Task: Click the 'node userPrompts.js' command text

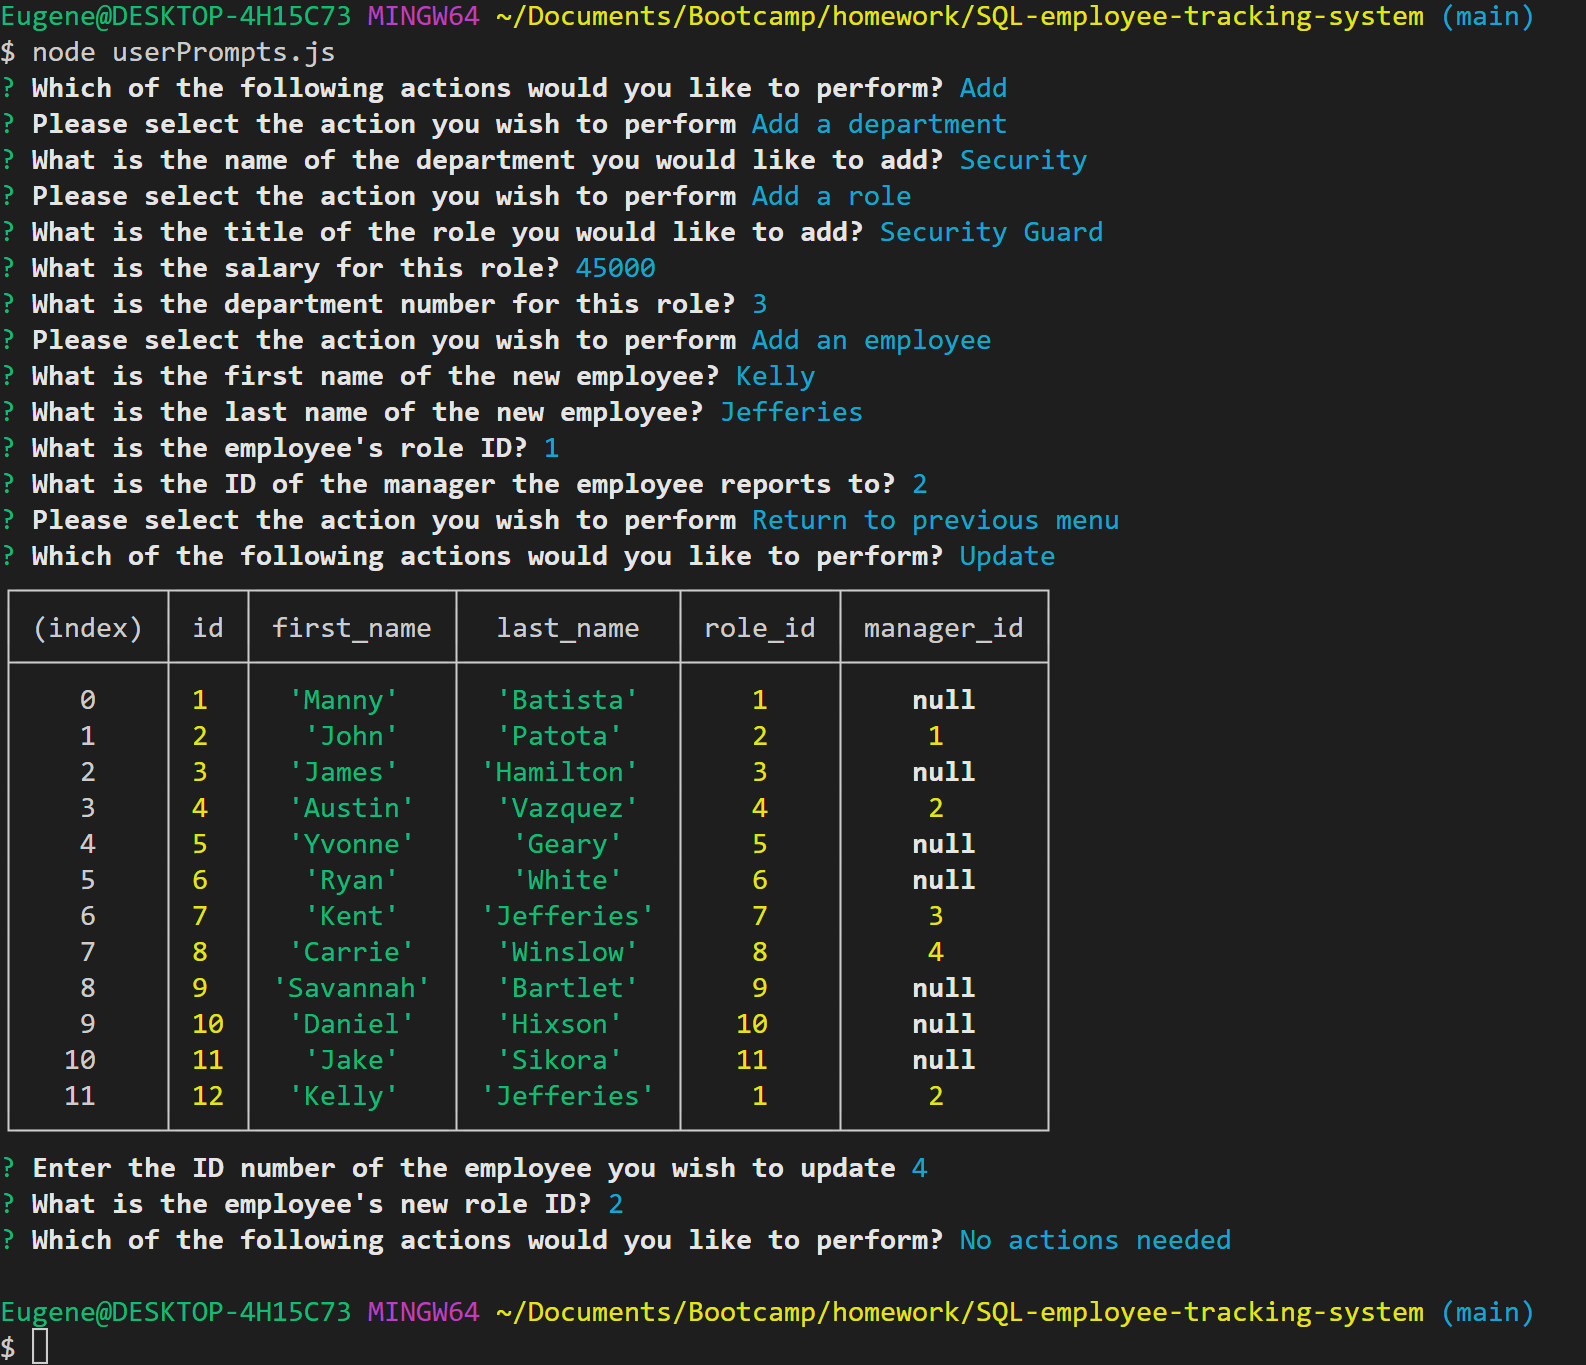Action: click(183, 52)
